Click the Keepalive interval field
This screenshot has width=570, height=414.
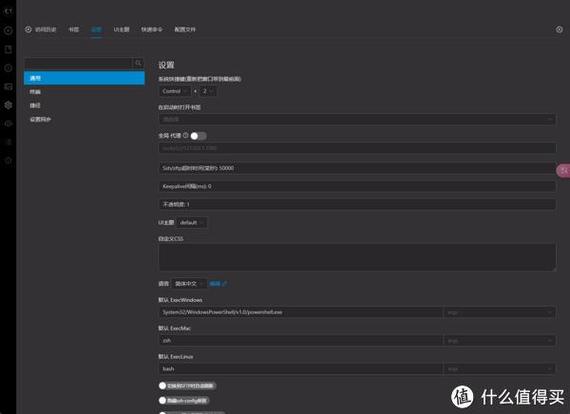pyautogui.click(x=357, y=186)
